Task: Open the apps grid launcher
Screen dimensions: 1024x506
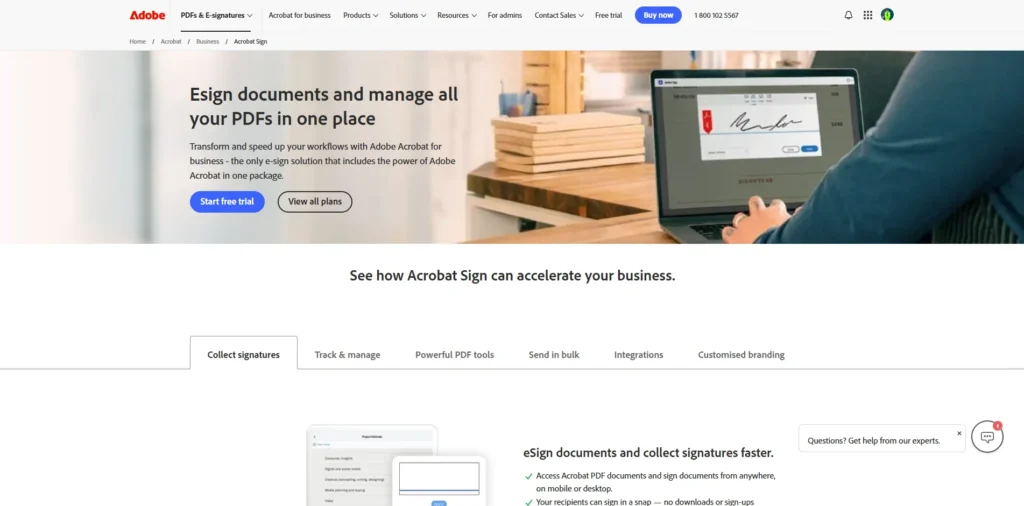Action: click(x=867, y=15)
